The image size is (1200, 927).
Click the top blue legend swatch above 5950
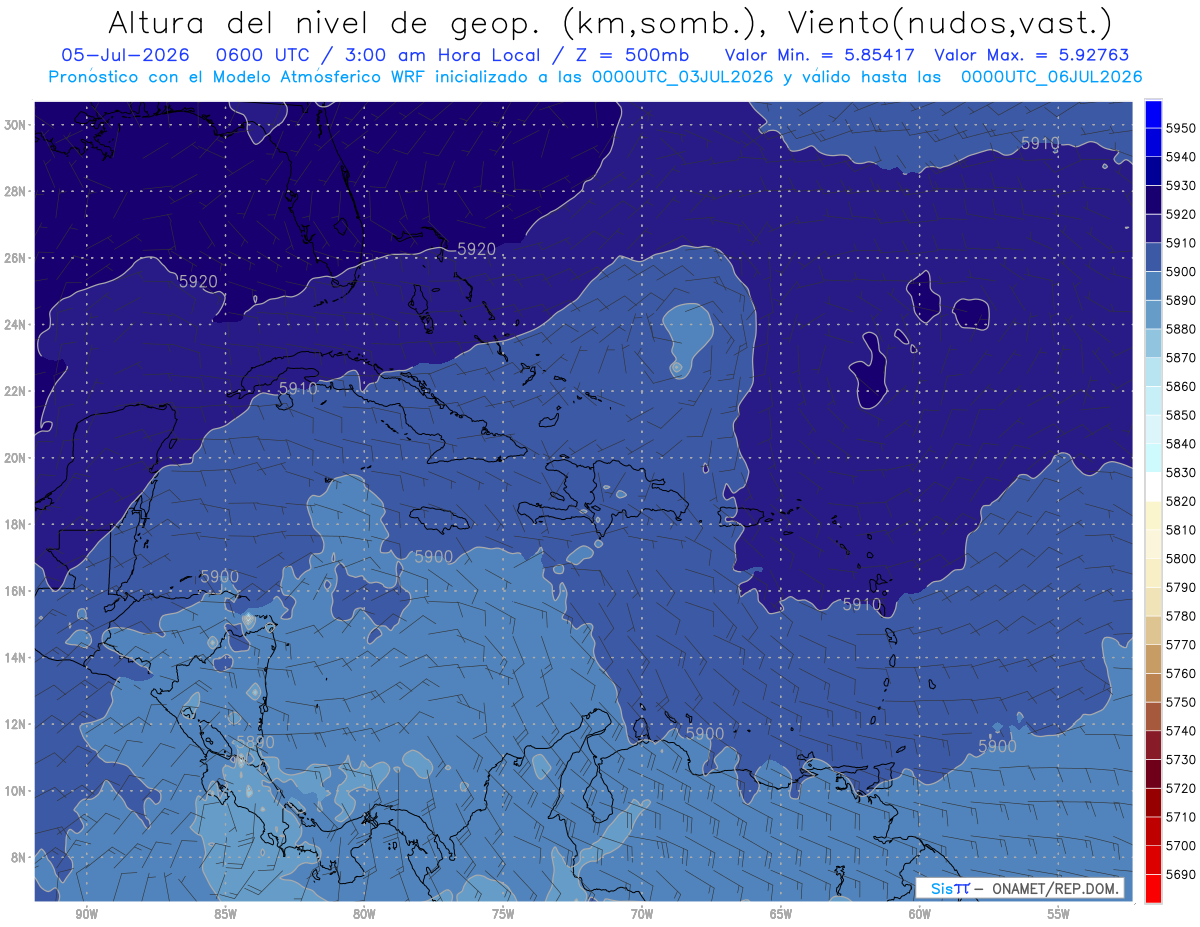(x=1153, y=114)
